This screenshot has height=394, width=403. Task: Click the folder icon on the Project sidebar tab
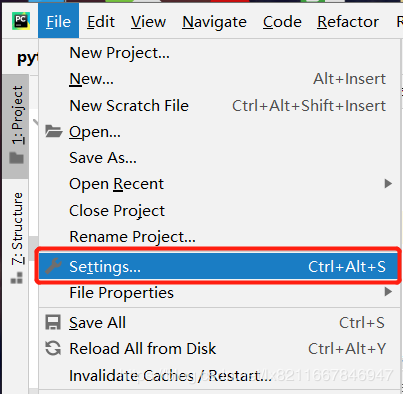17,157
